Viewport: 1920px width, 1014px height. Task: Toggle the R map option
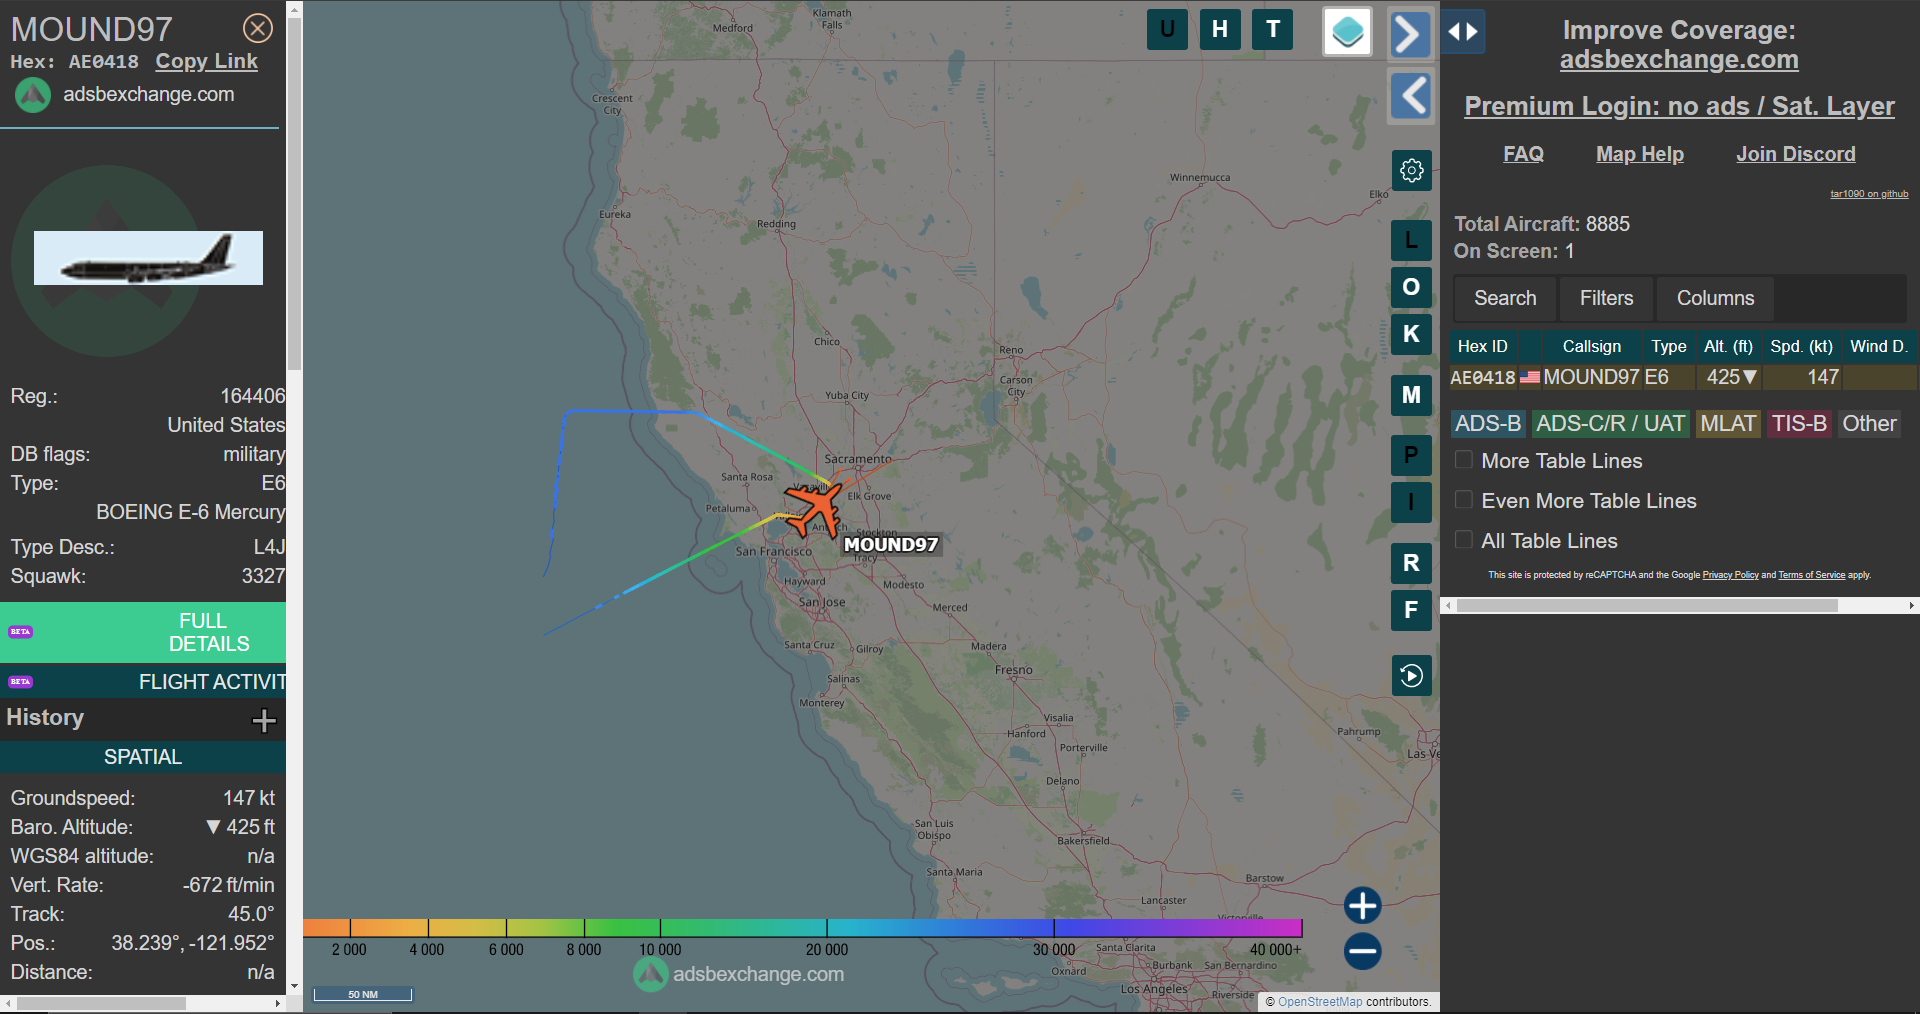click(1411, 563)
